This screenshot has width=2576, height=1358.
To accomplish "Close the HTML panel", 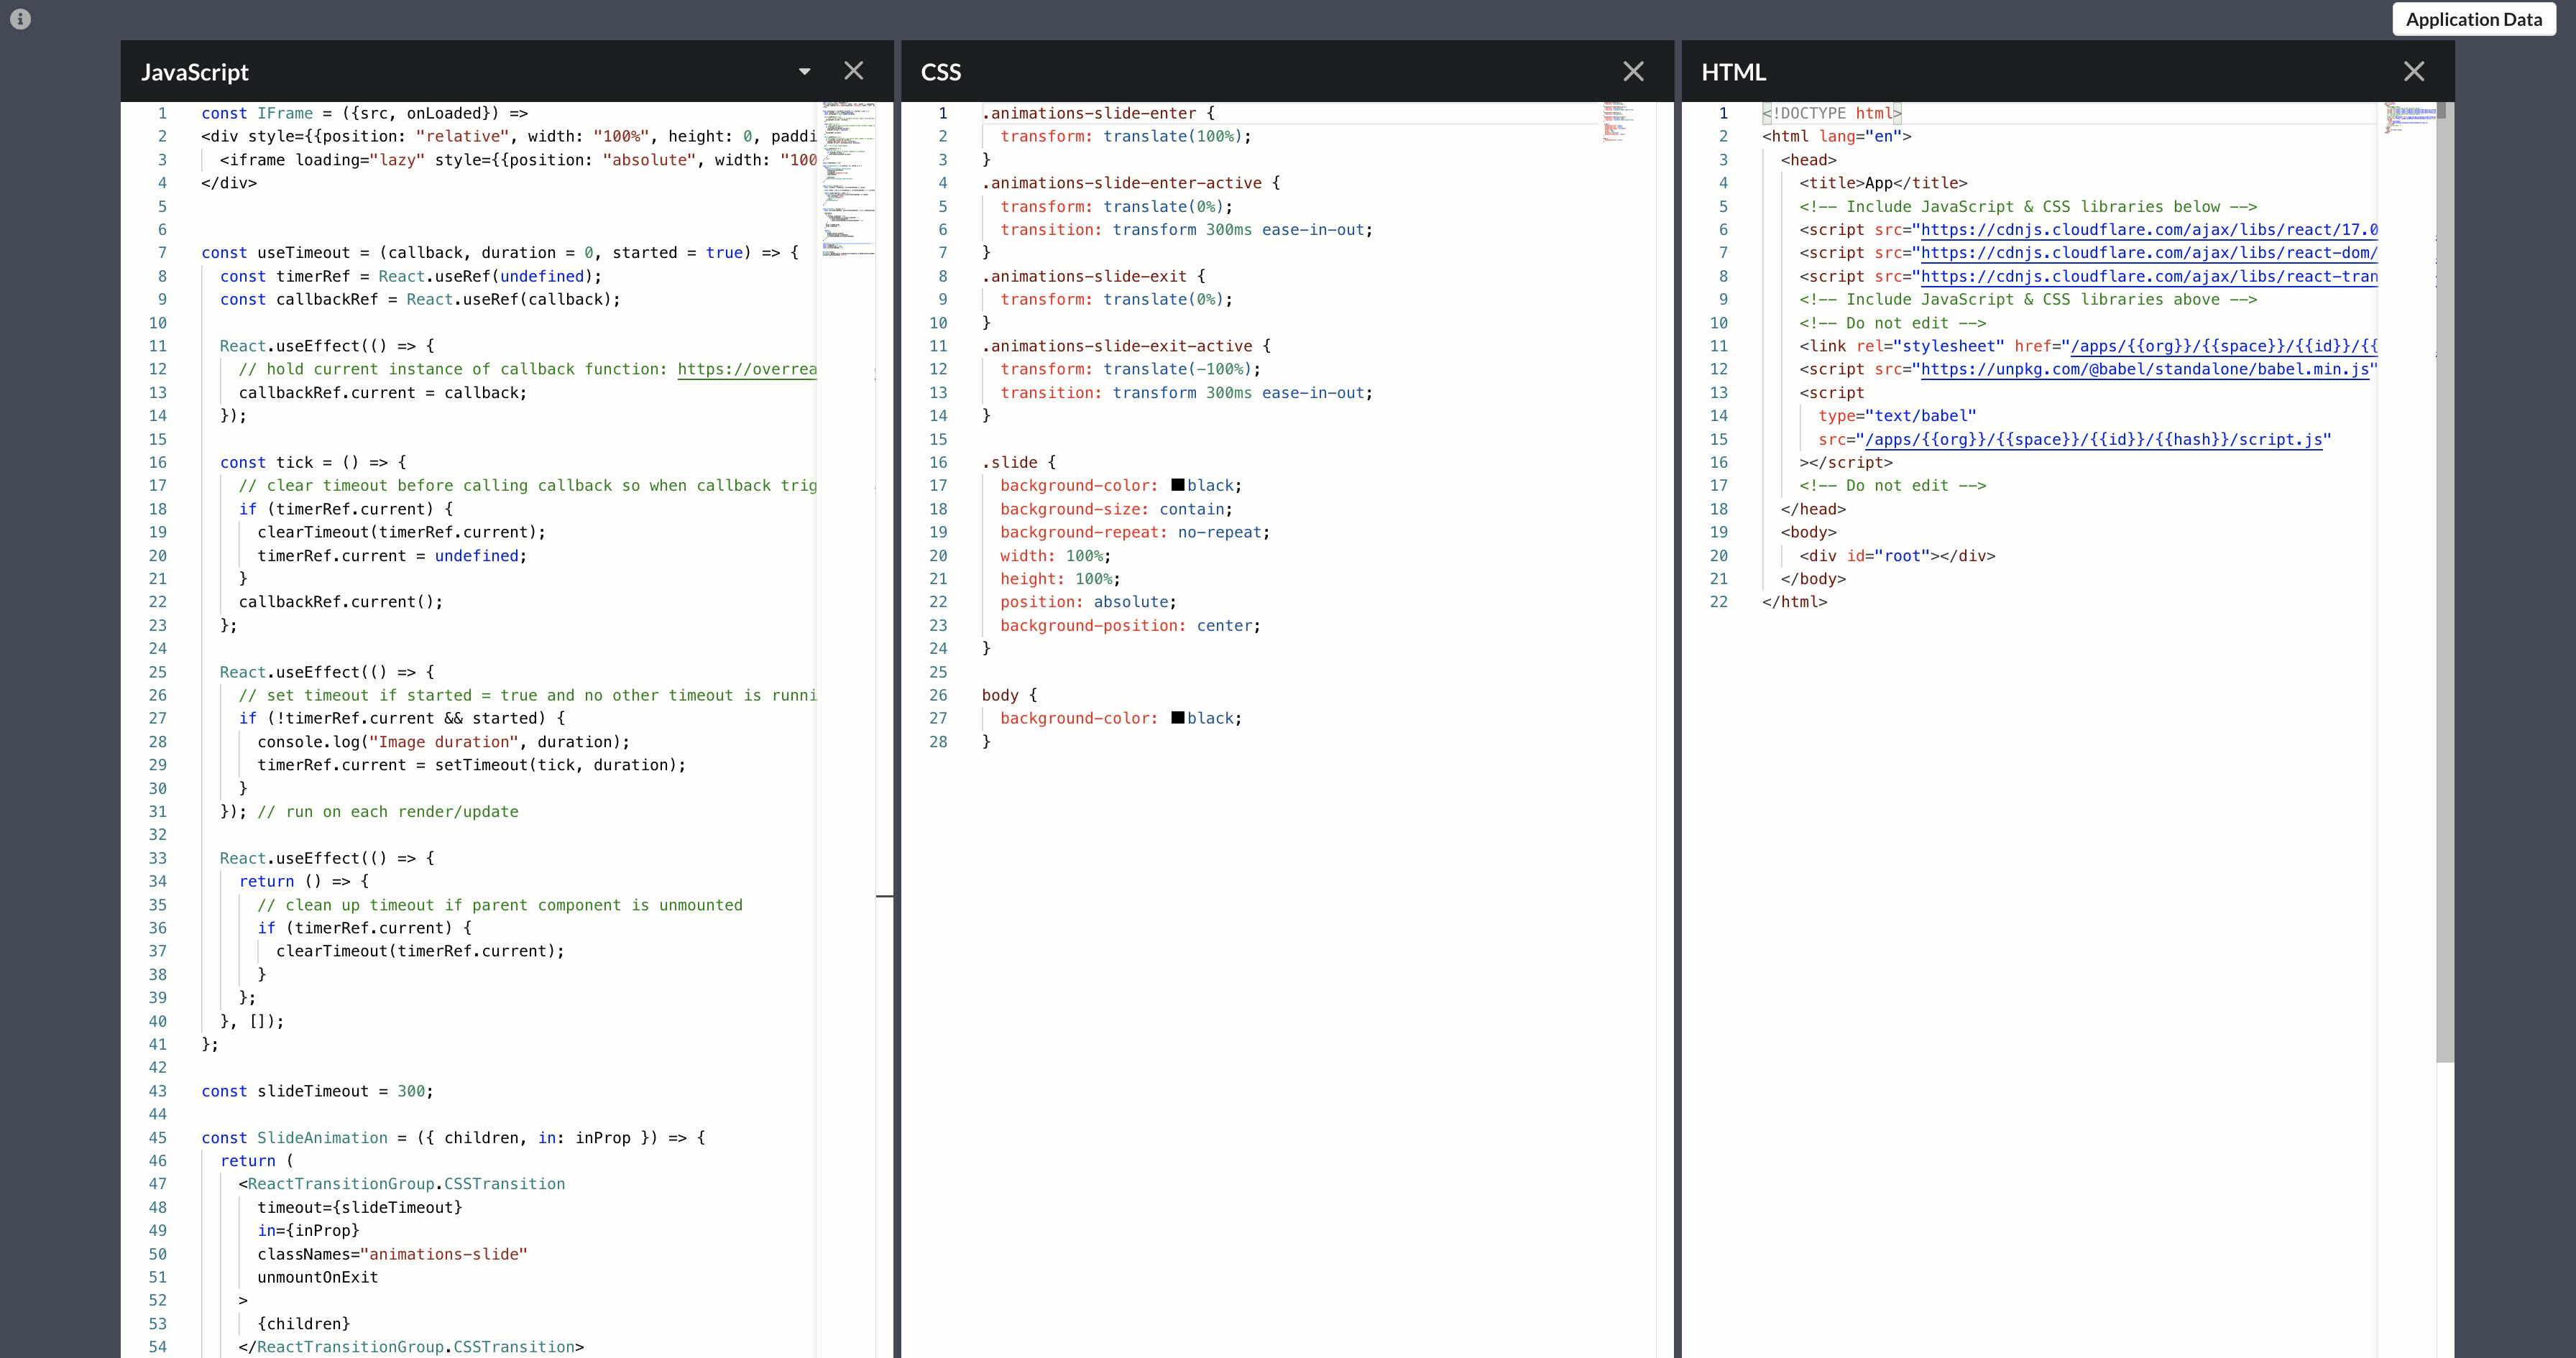I will tap(2414, 71).
